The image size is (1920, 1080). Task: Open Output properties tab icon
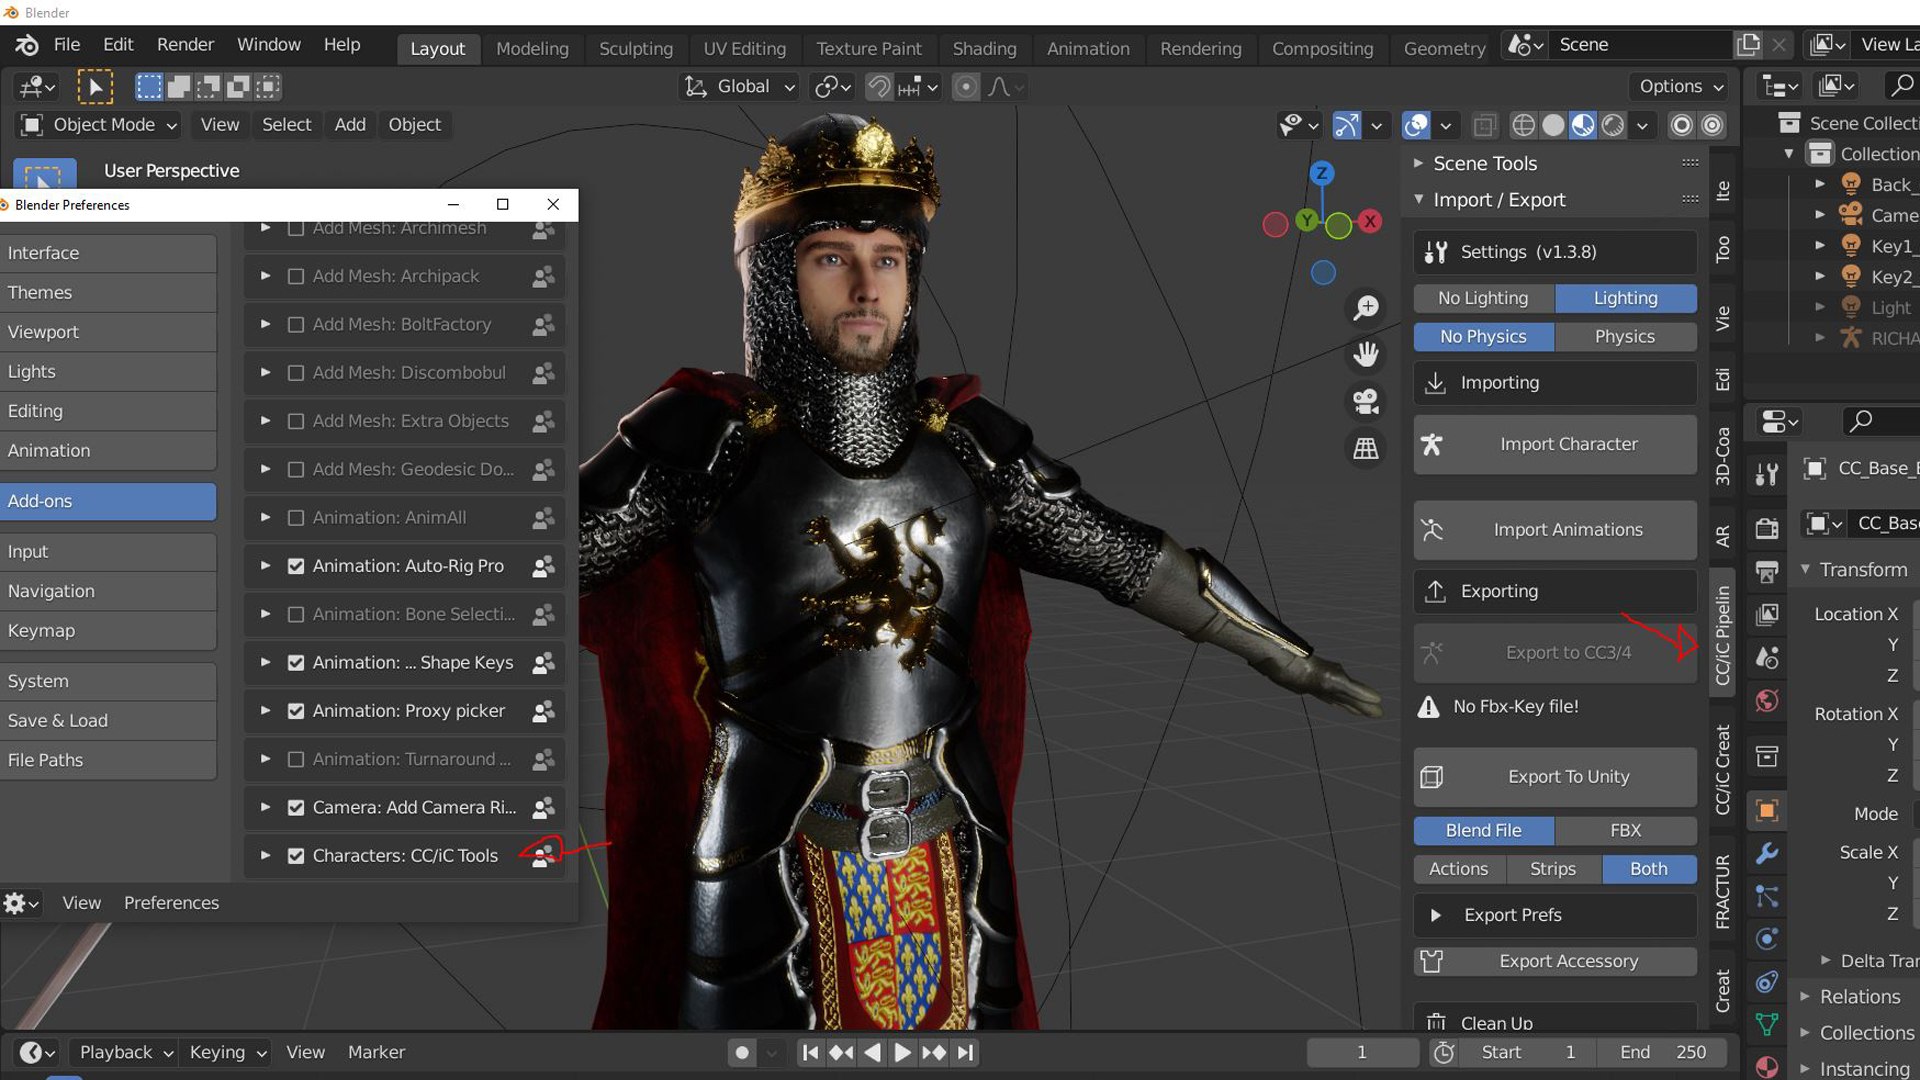[1767, 572]
